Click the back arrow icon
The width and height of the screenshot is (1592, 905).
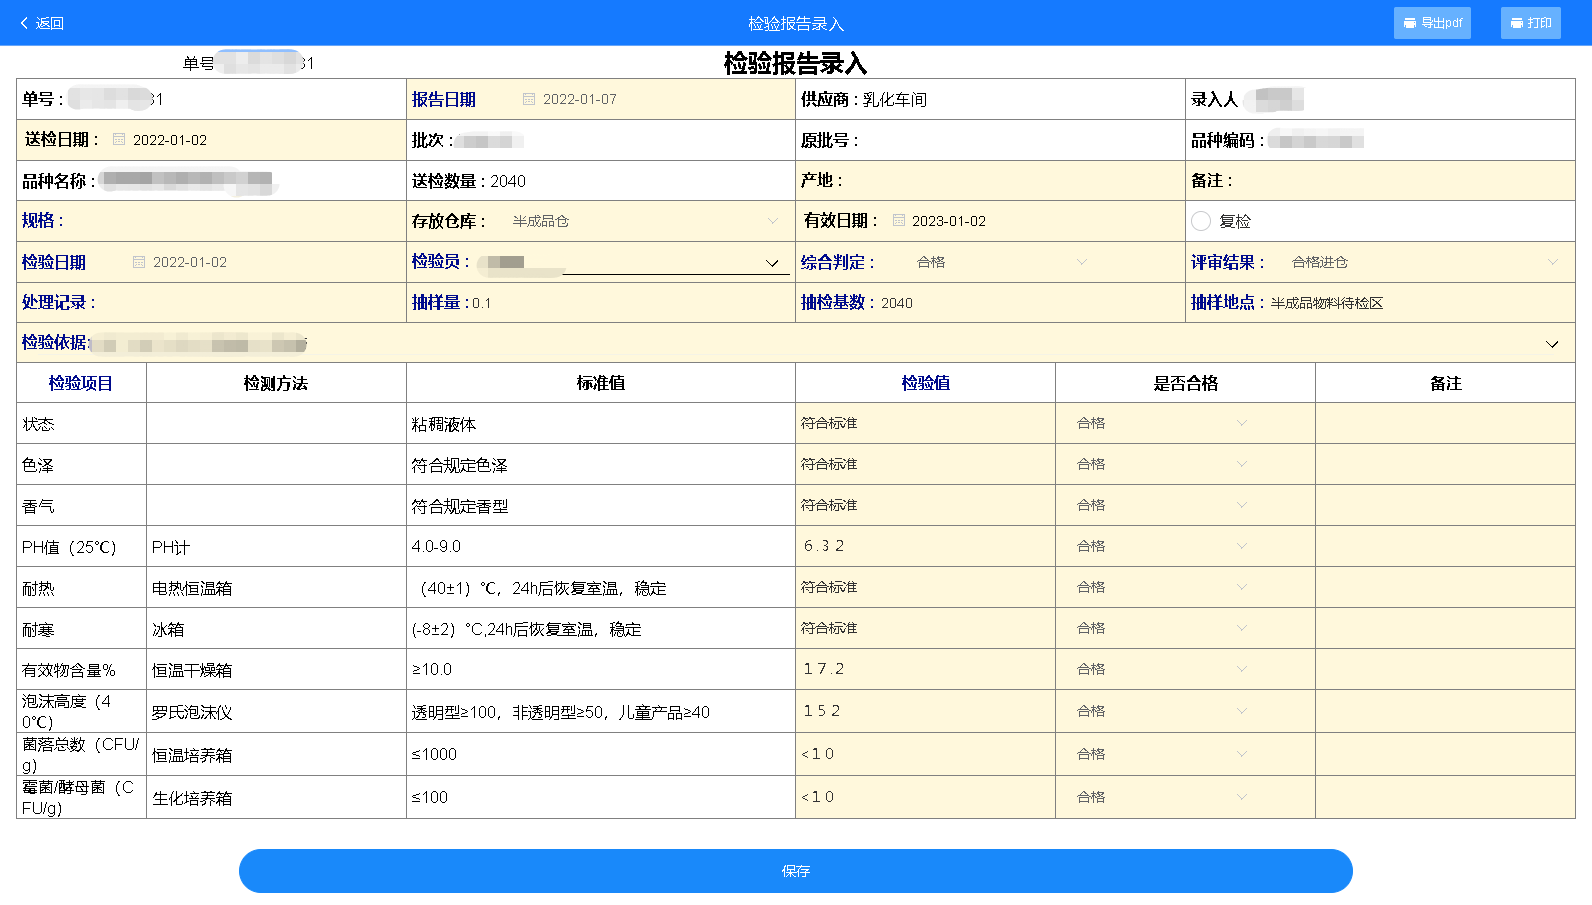[x=24, y=23]
